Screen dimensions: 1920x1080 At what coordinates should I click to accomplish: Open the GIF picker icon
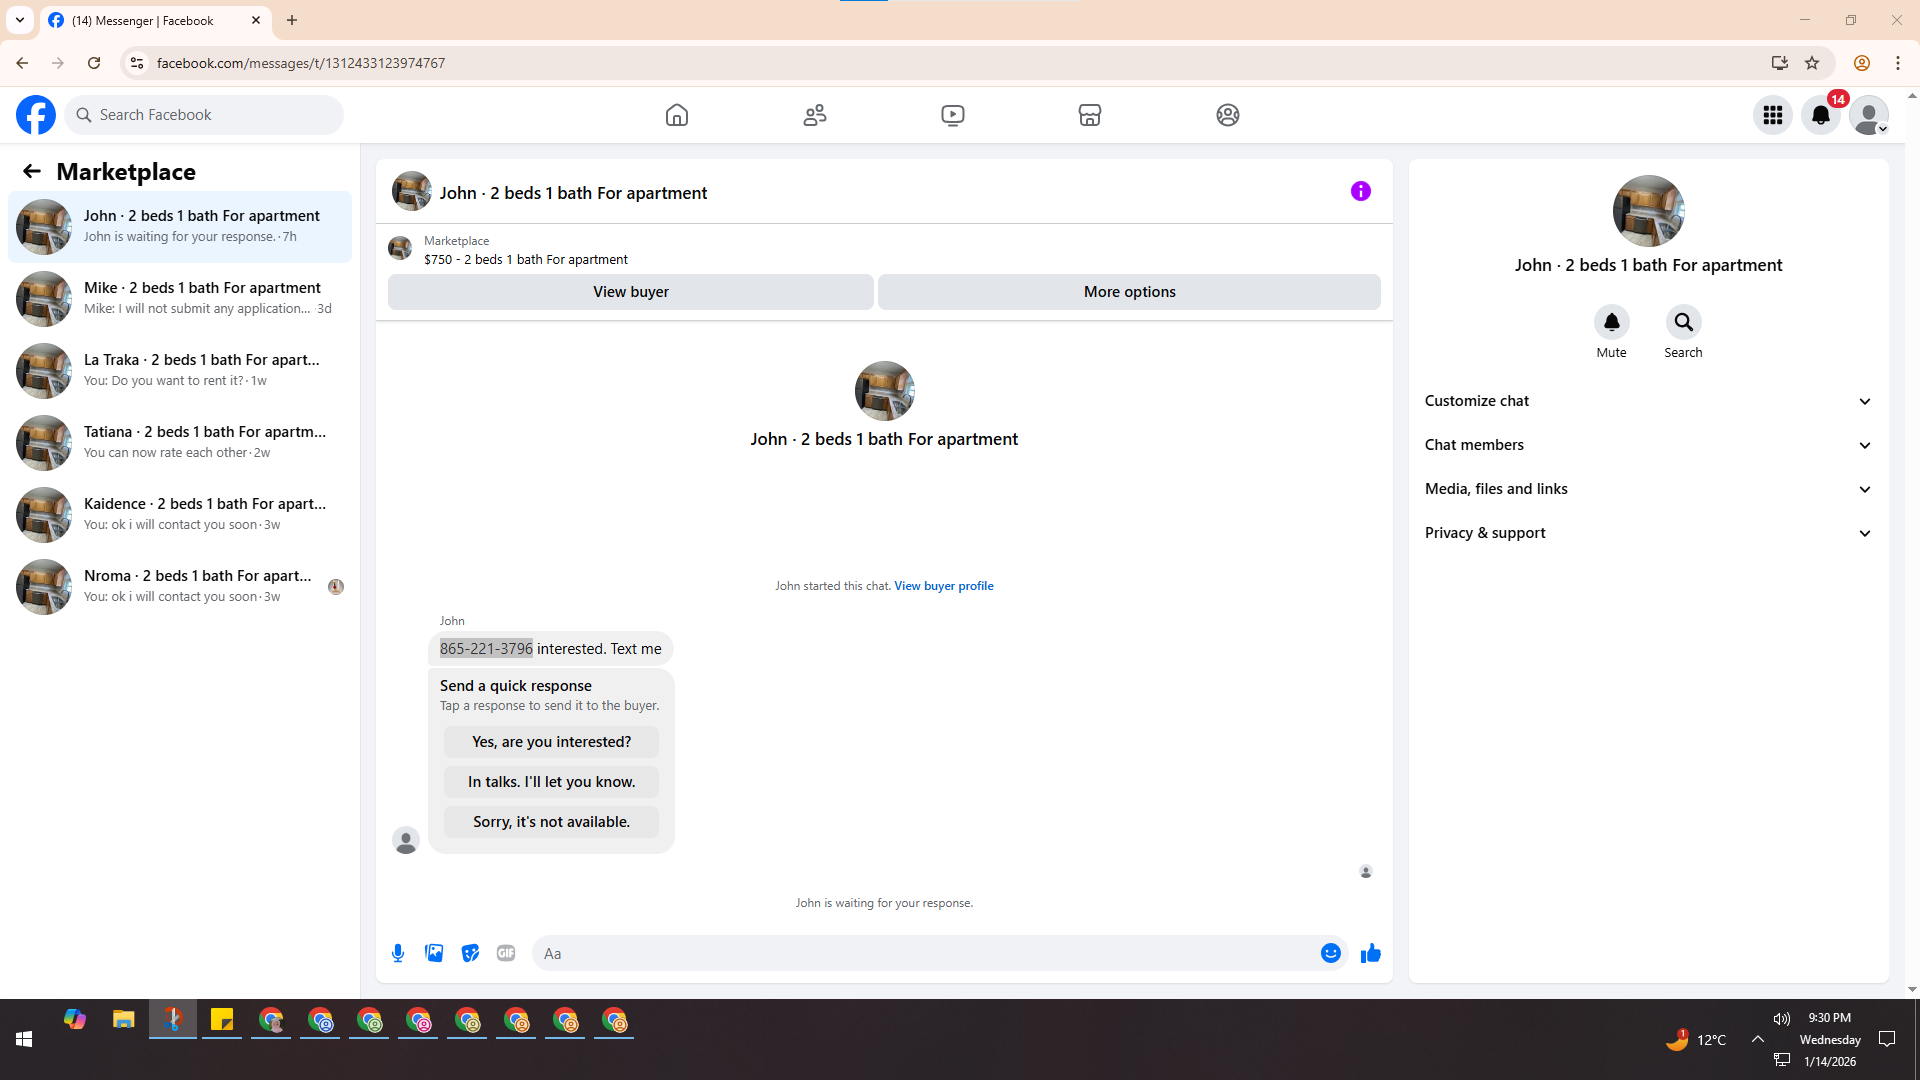(x=506, y=953)
